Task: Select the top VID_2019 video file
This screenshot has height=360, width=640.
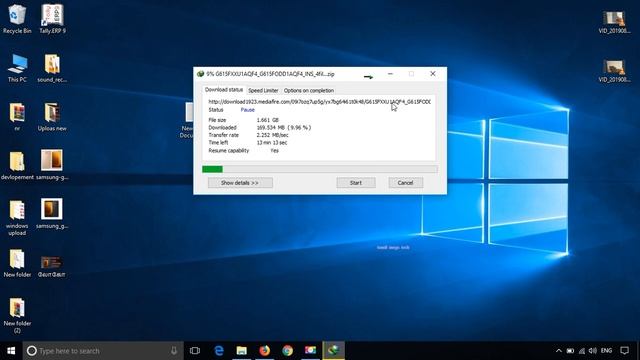Action: pos(614,22)
